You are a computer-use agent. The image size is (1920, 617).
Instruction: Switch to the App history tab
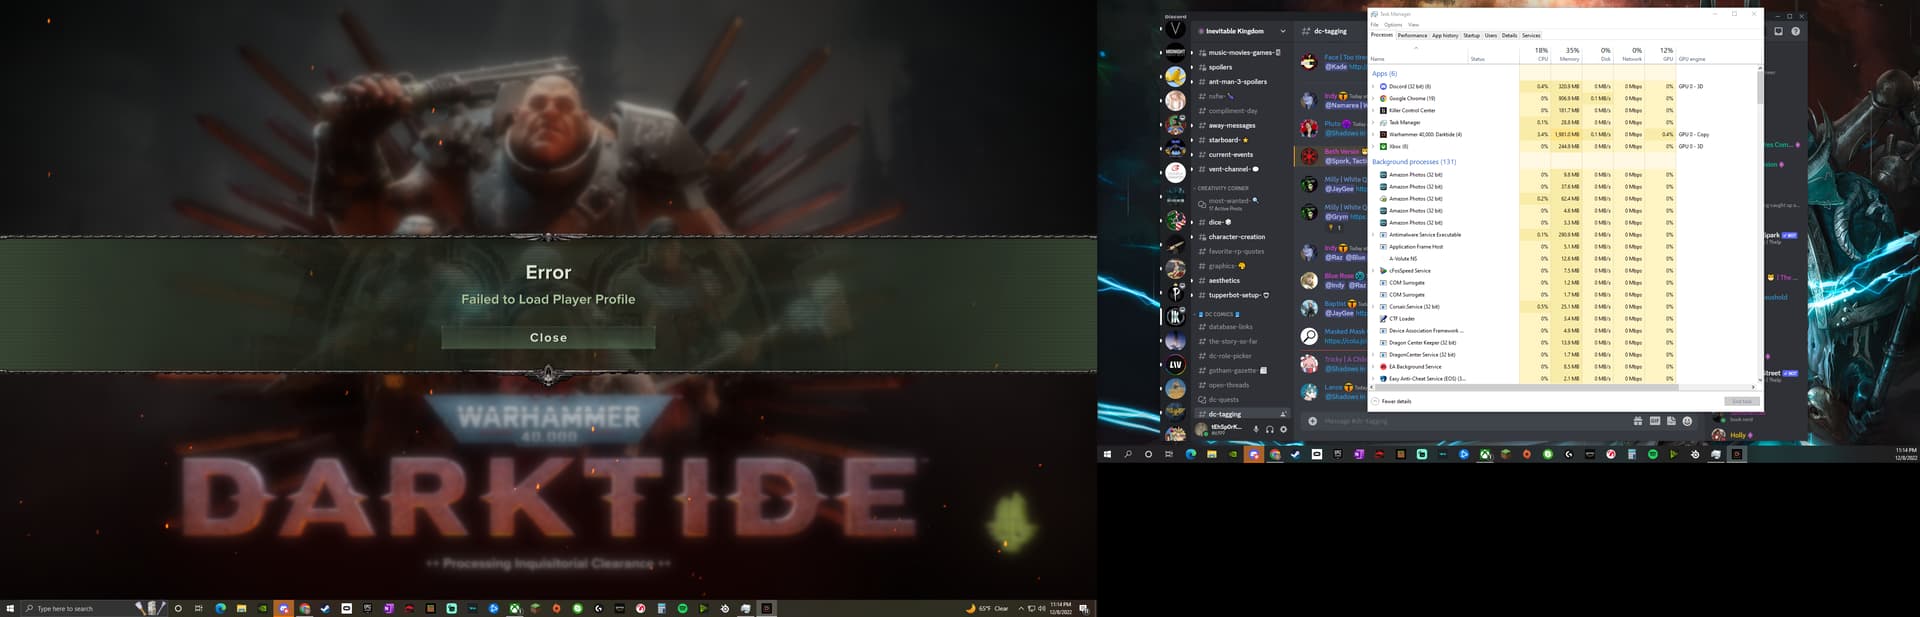tap(1445, 36)
